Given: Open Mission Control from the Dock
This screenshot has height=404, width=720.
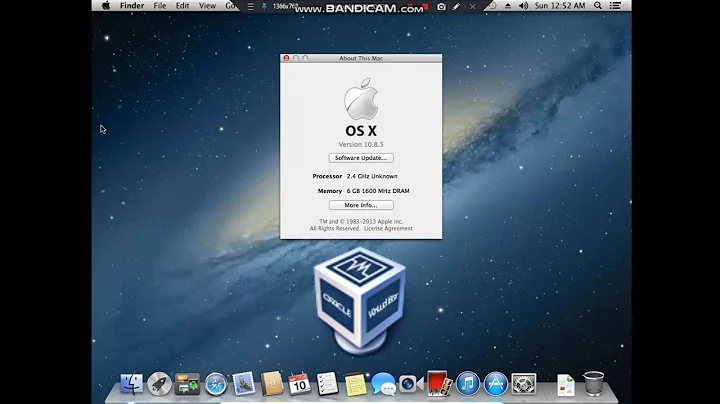Looking at the screenshot, I should click(187, 384).
